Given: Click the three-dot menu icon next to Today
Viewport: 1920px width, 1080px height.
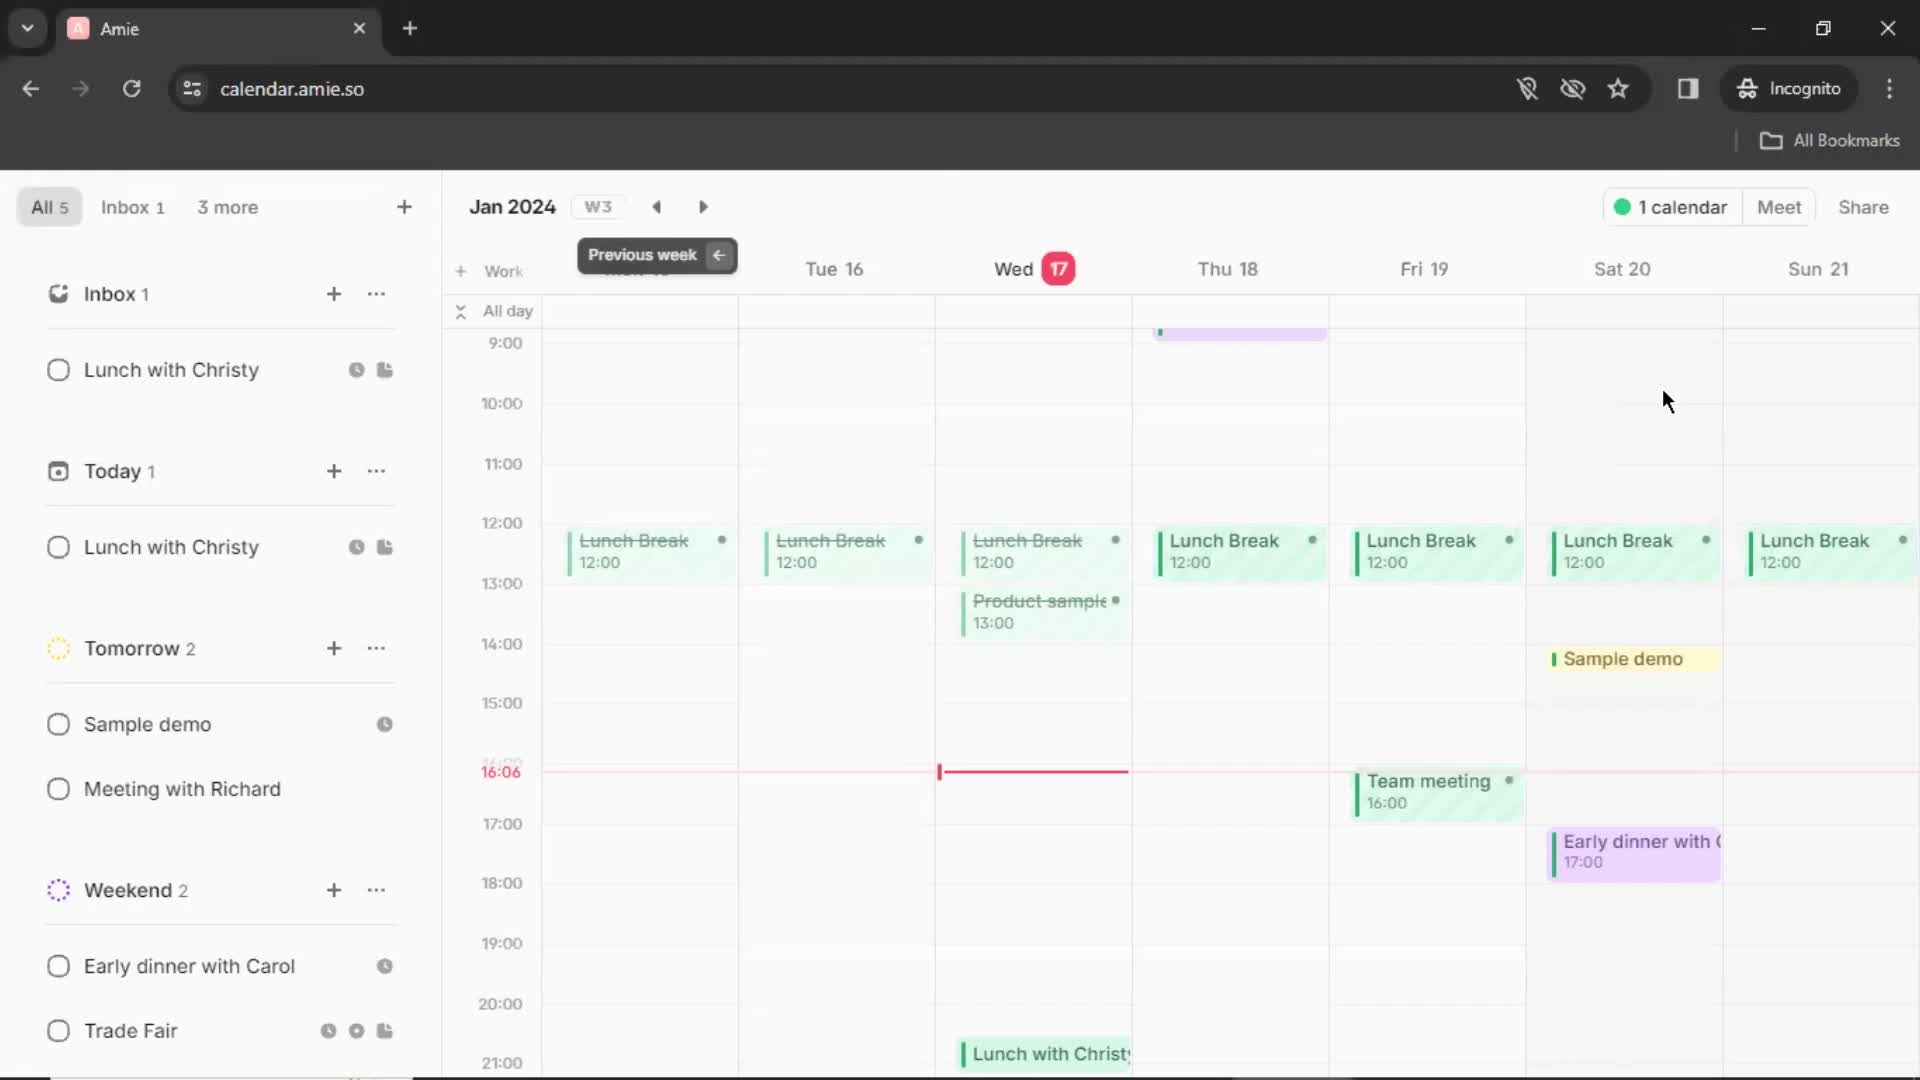Looking at the screenshot, I should tap(377, 471).
